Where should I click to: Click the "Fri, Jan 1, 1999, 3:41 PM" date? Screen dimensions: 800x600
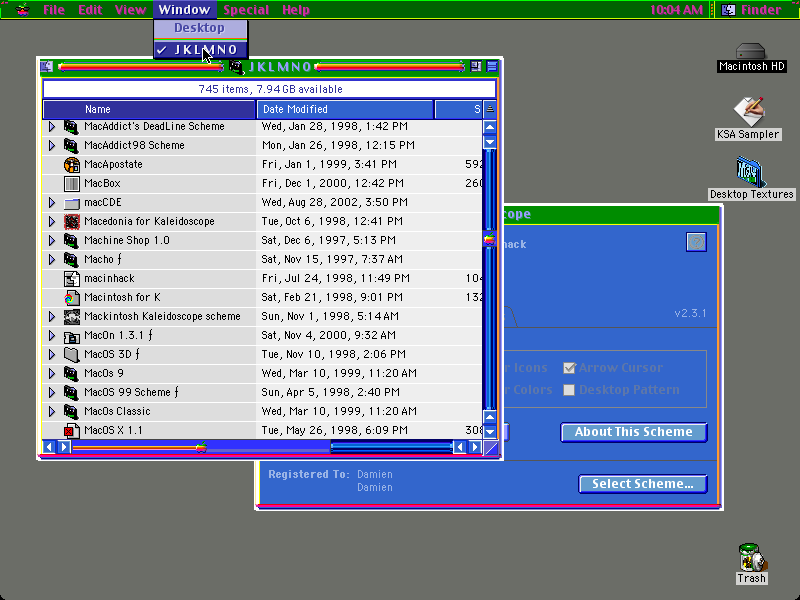[x=329, y=164]
